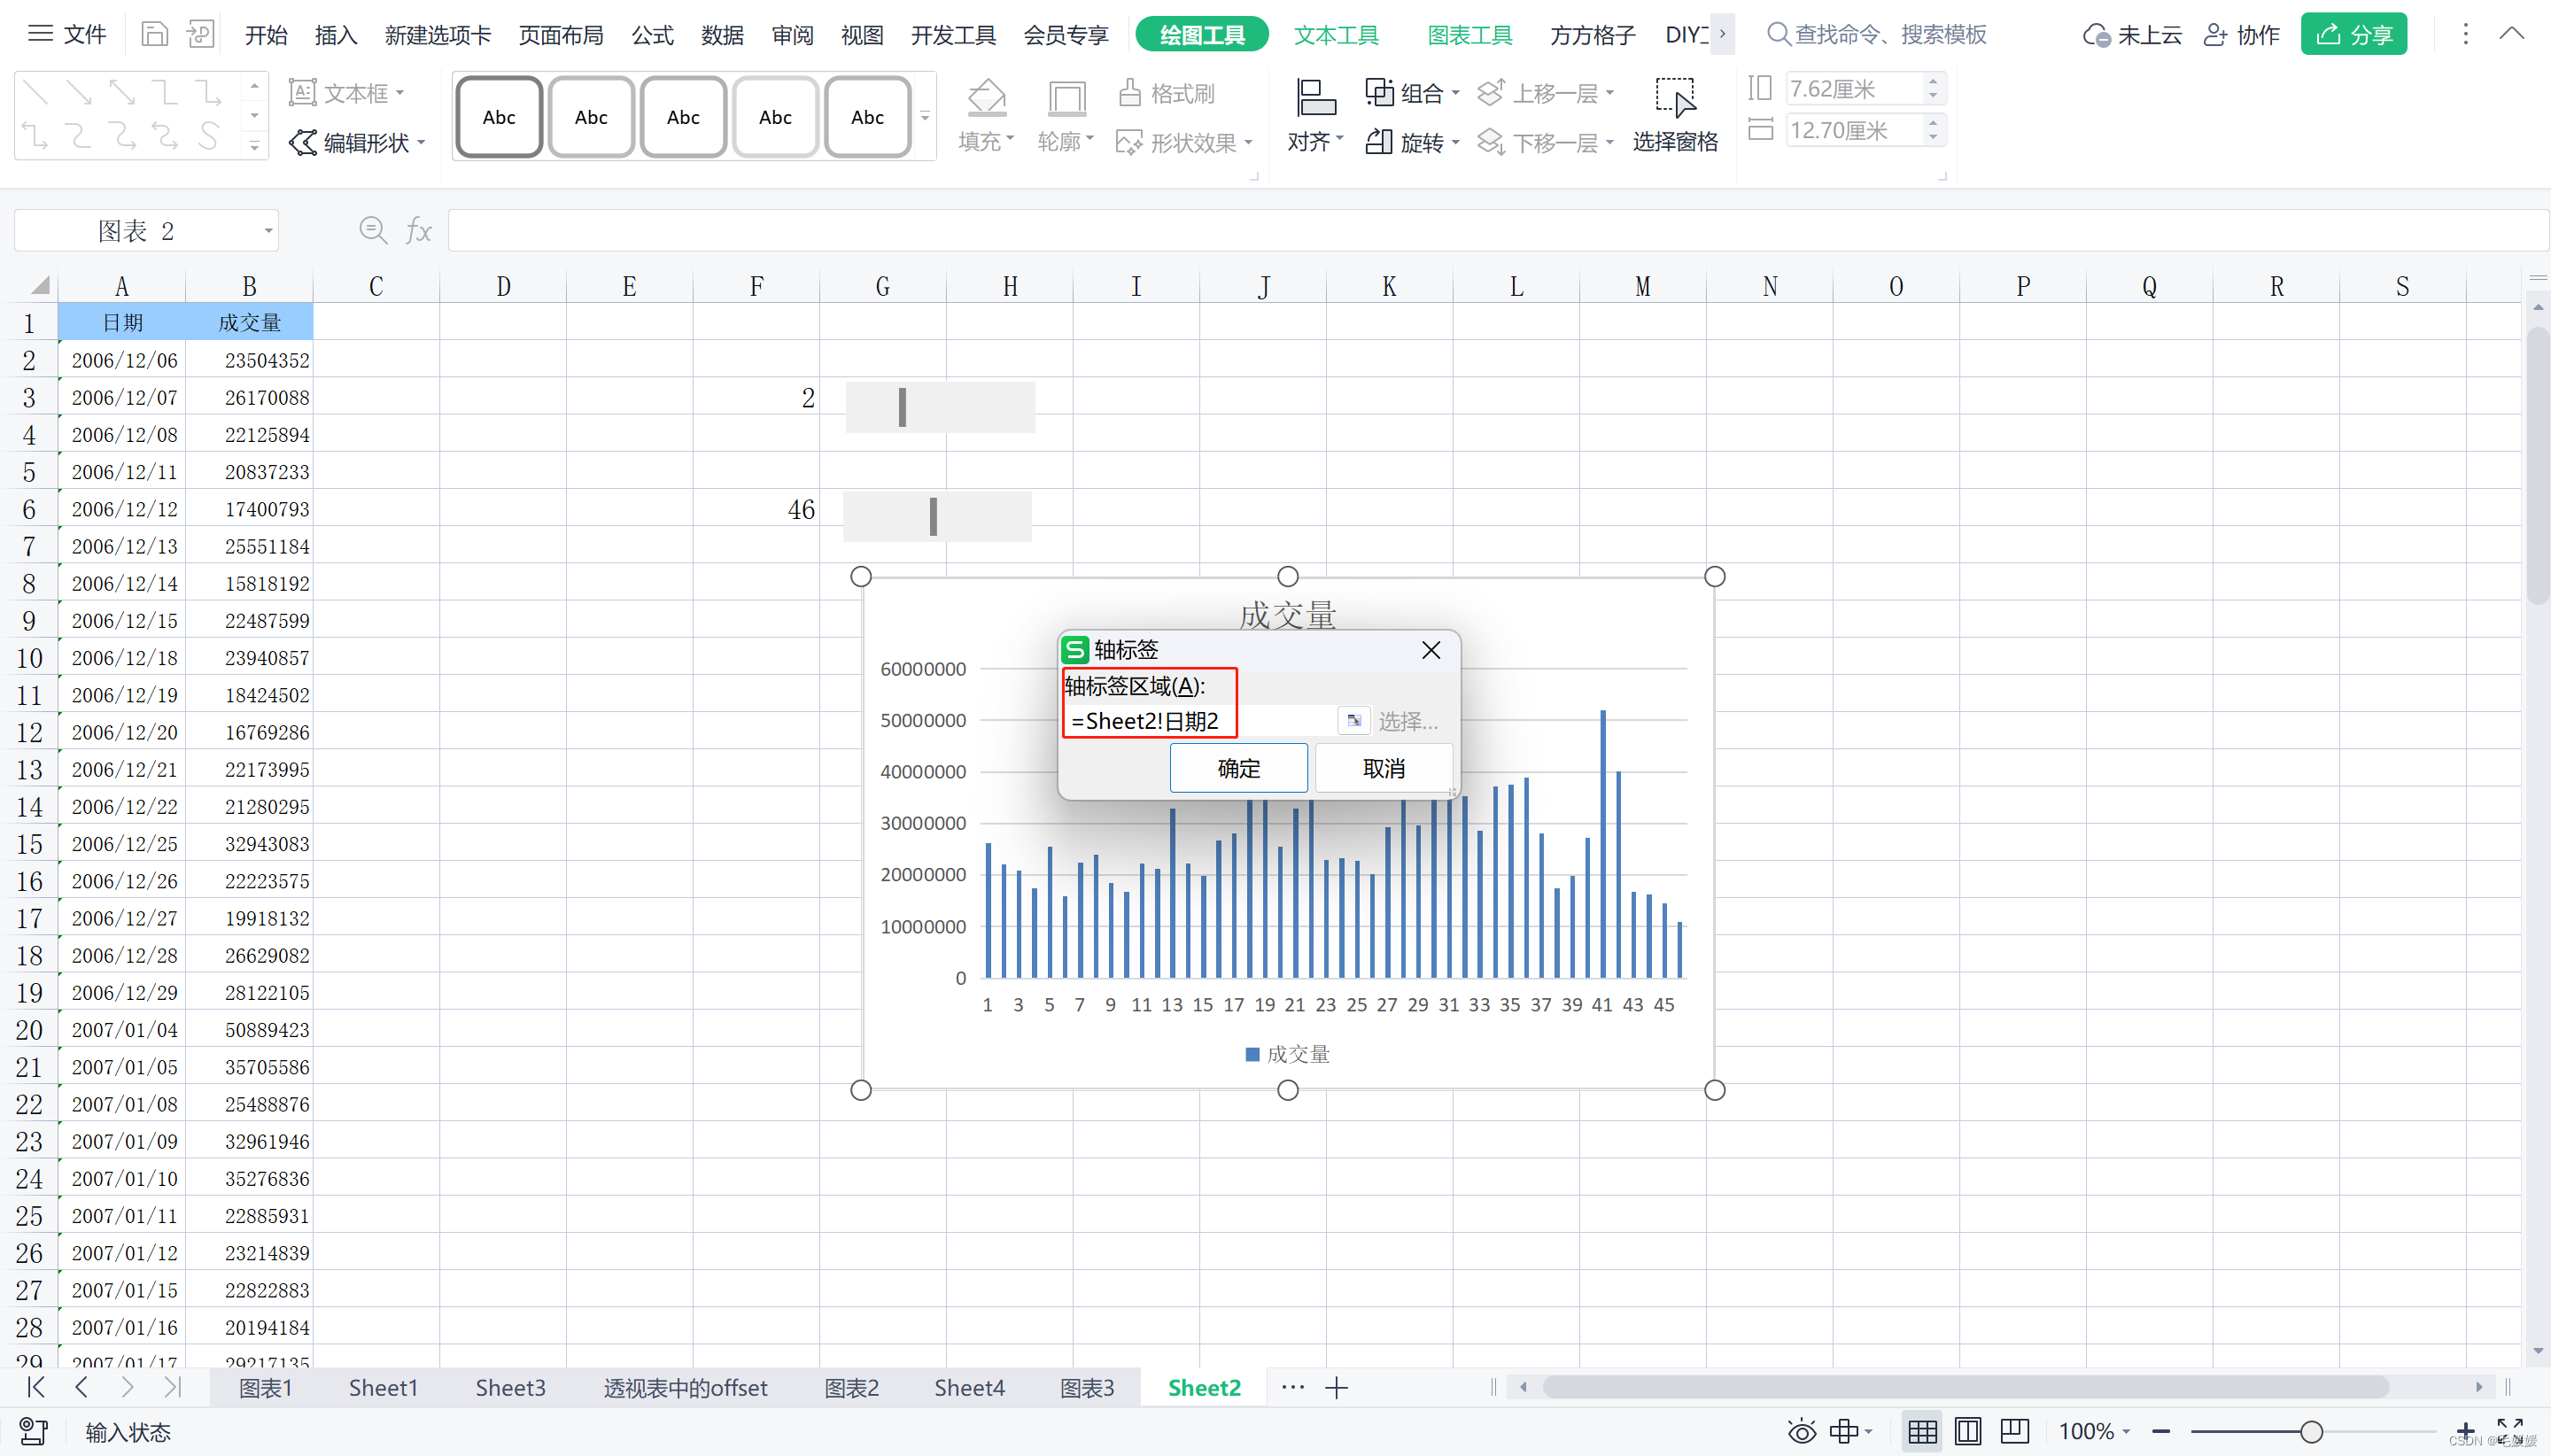Click the fx insert function icon
Viewport: 2551px width, 1456px height.
point(418,231)
